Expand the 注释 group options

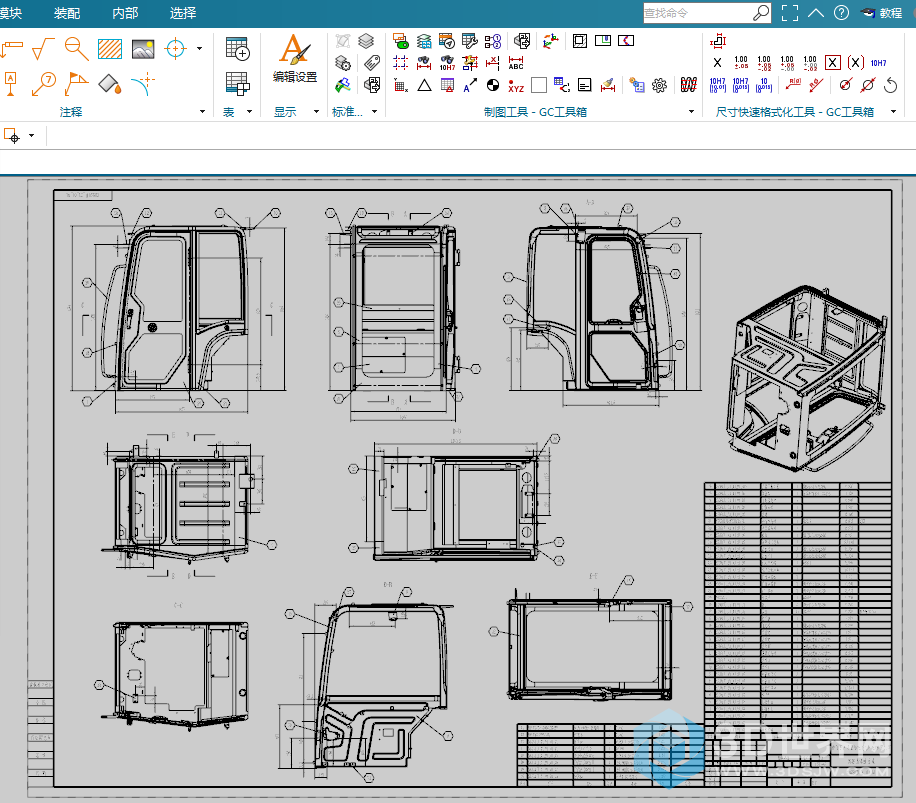202,112
